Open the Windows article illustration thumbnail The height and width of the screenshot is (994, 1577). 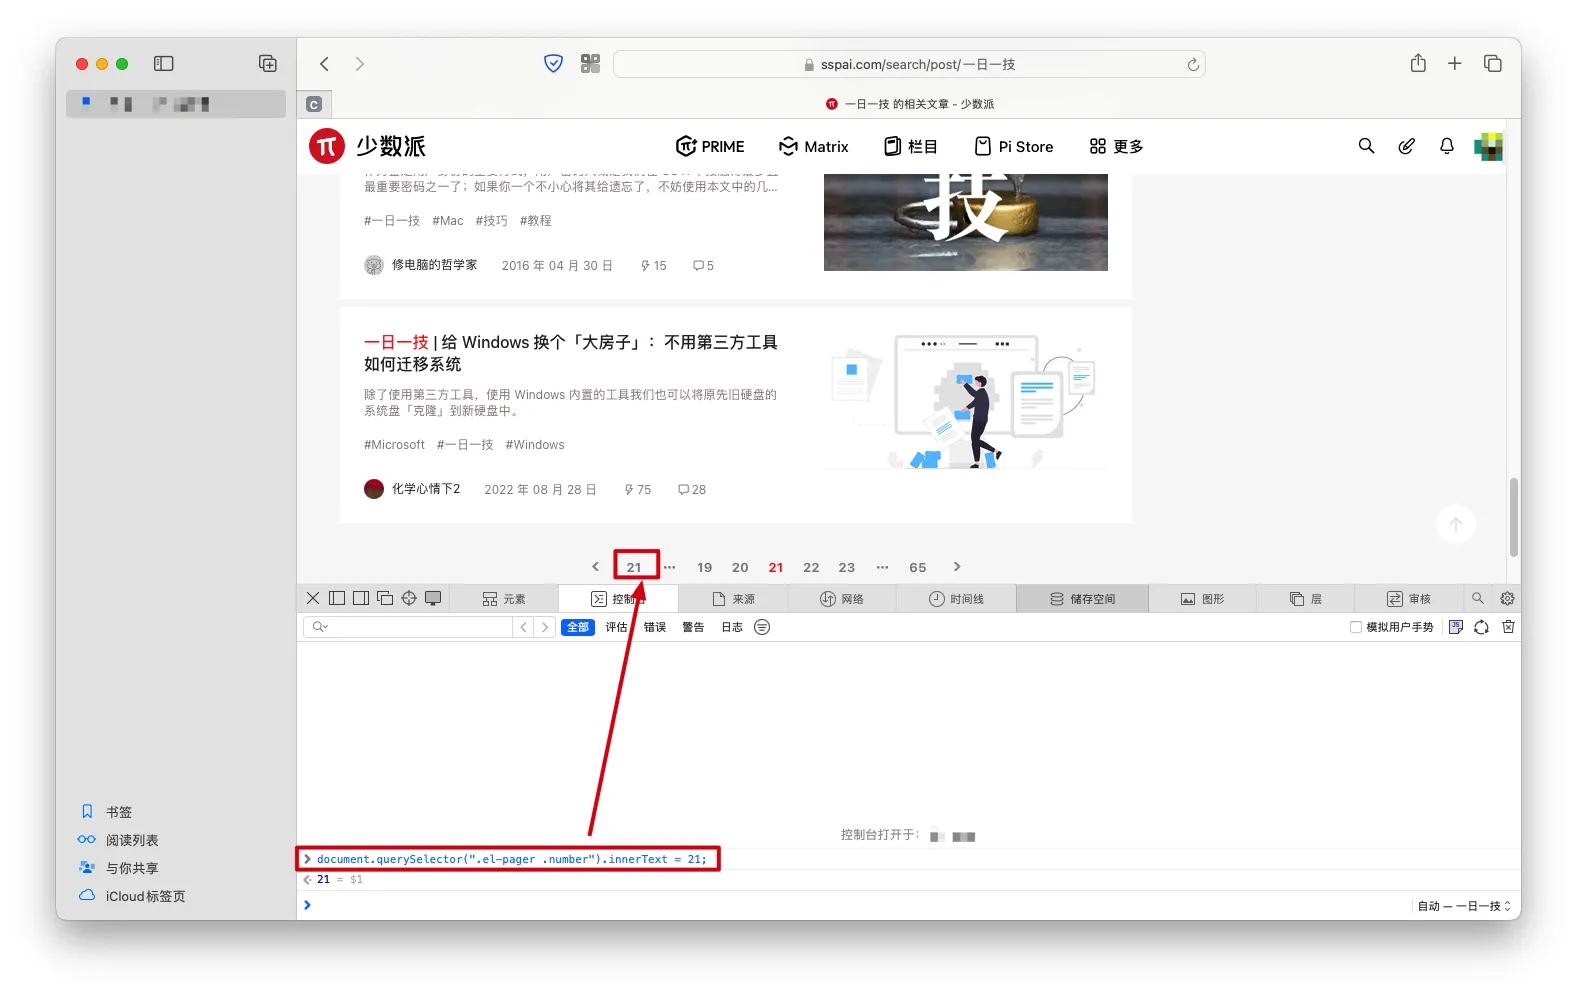point(965,402)
